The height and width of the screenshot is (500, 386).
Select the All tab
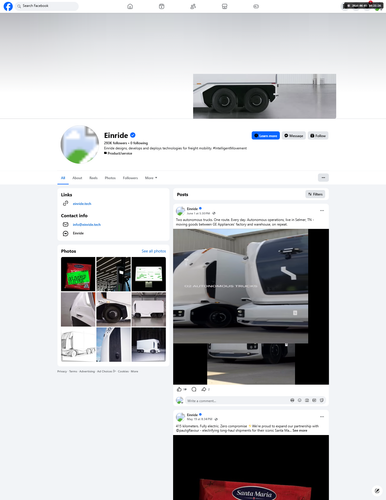click(x=63, y=178)
